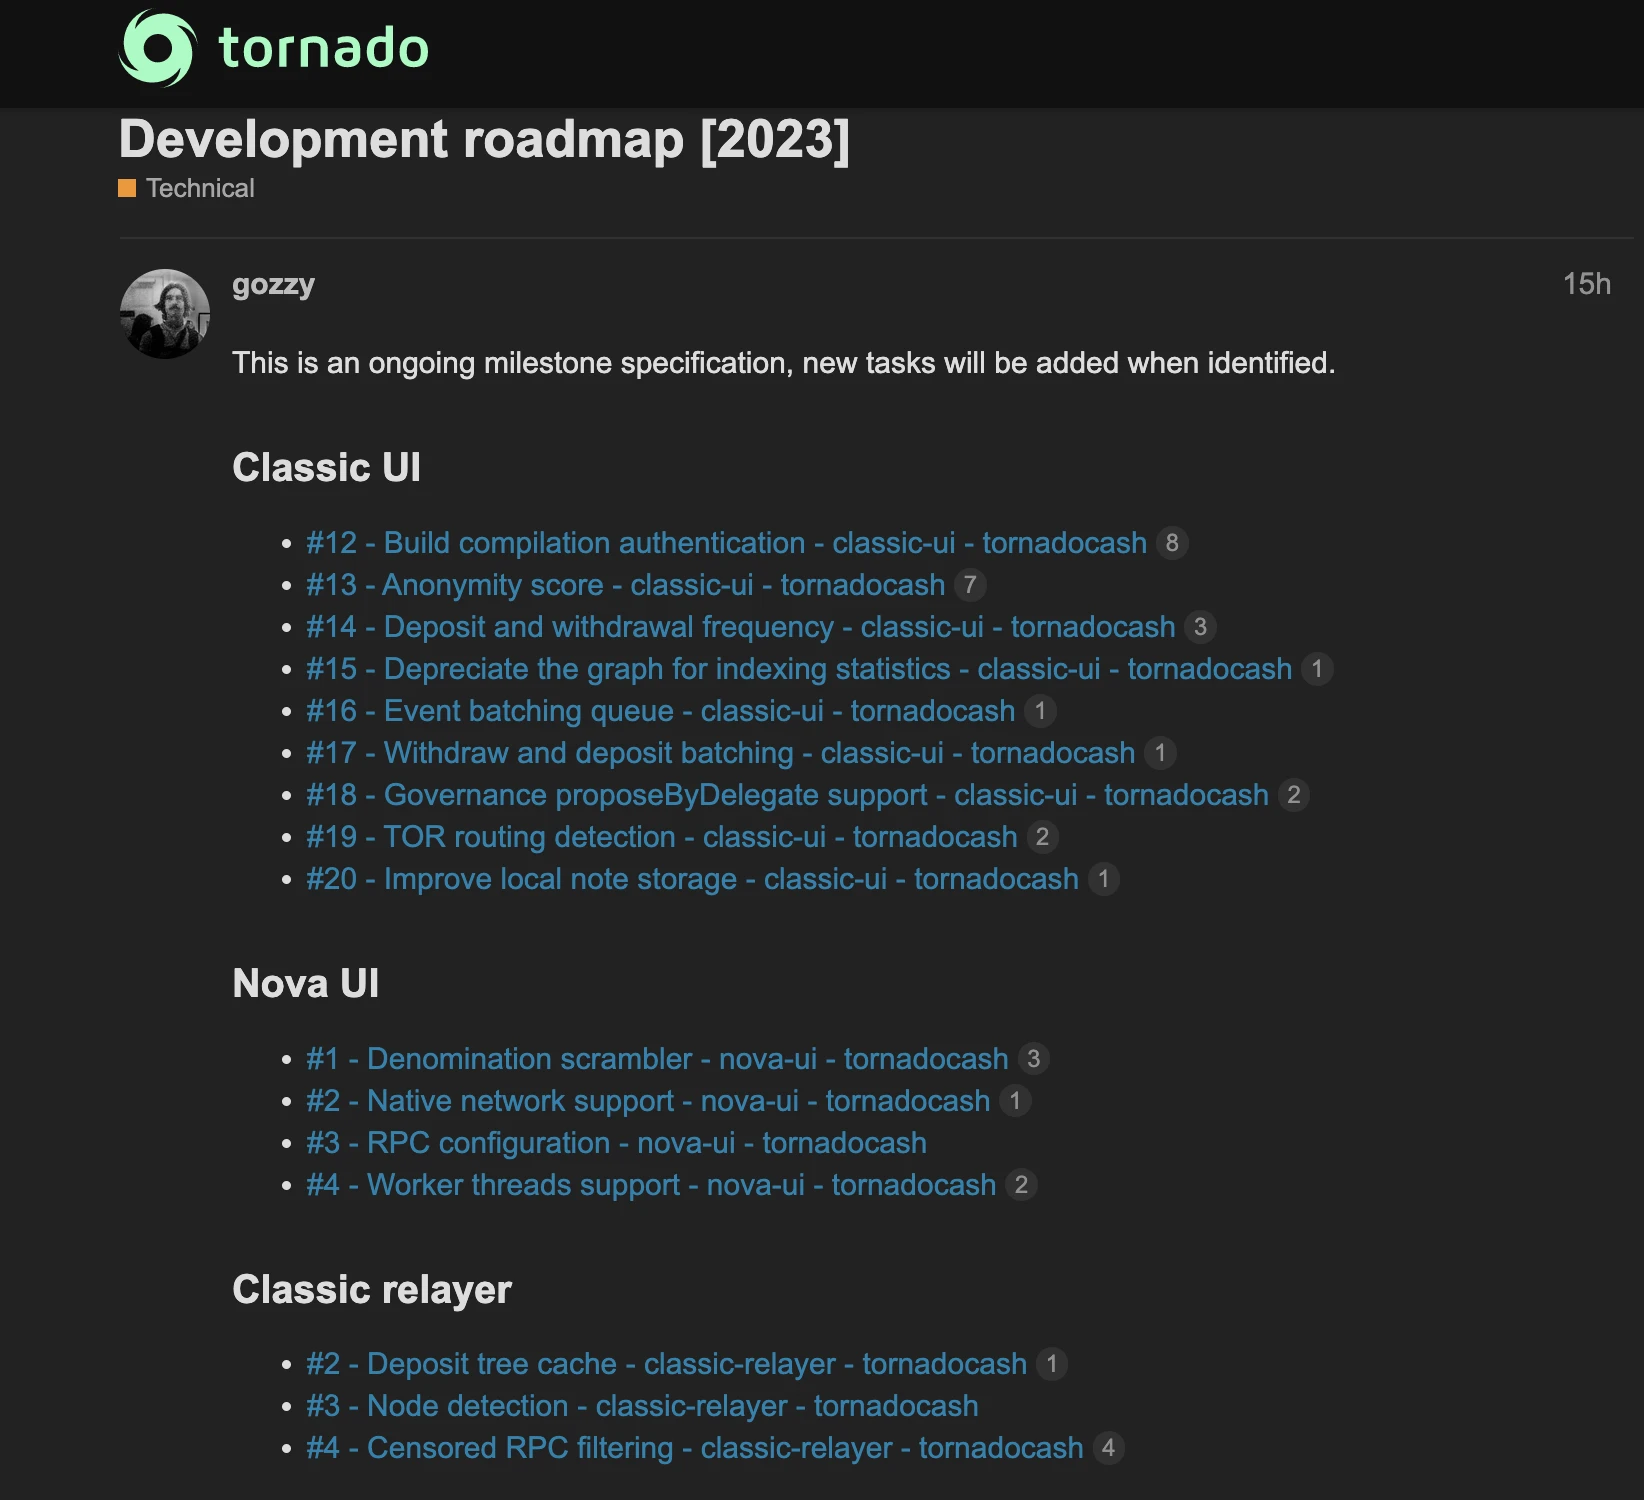Click the 15h post timestamp
1644x1500 pixels.
[x=1586, y=284]
